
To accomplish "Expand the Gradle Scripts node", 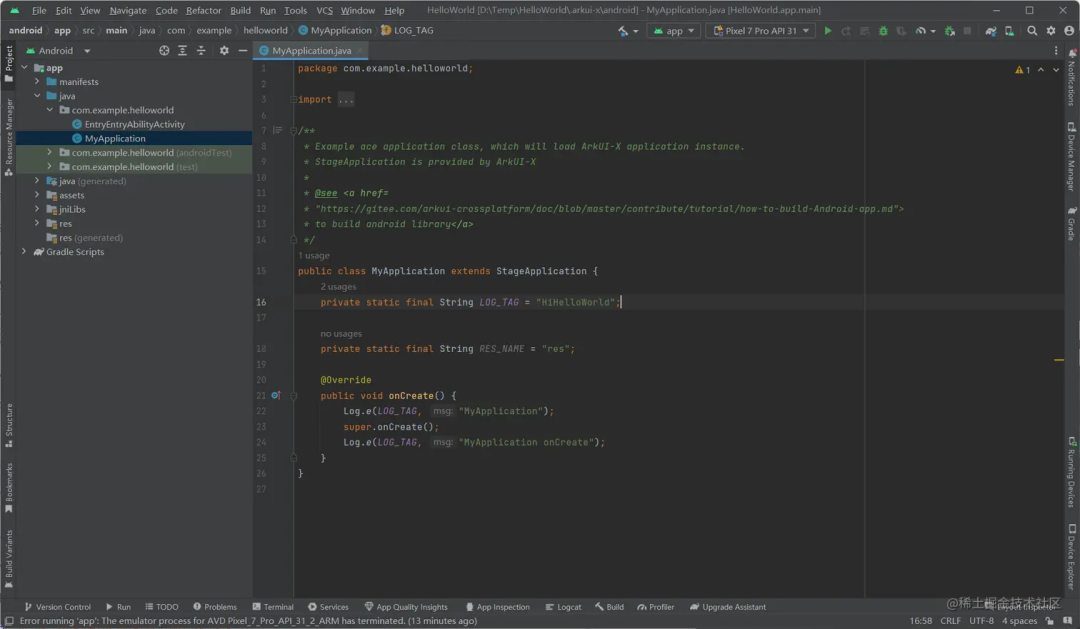I will tap(24, 252).
